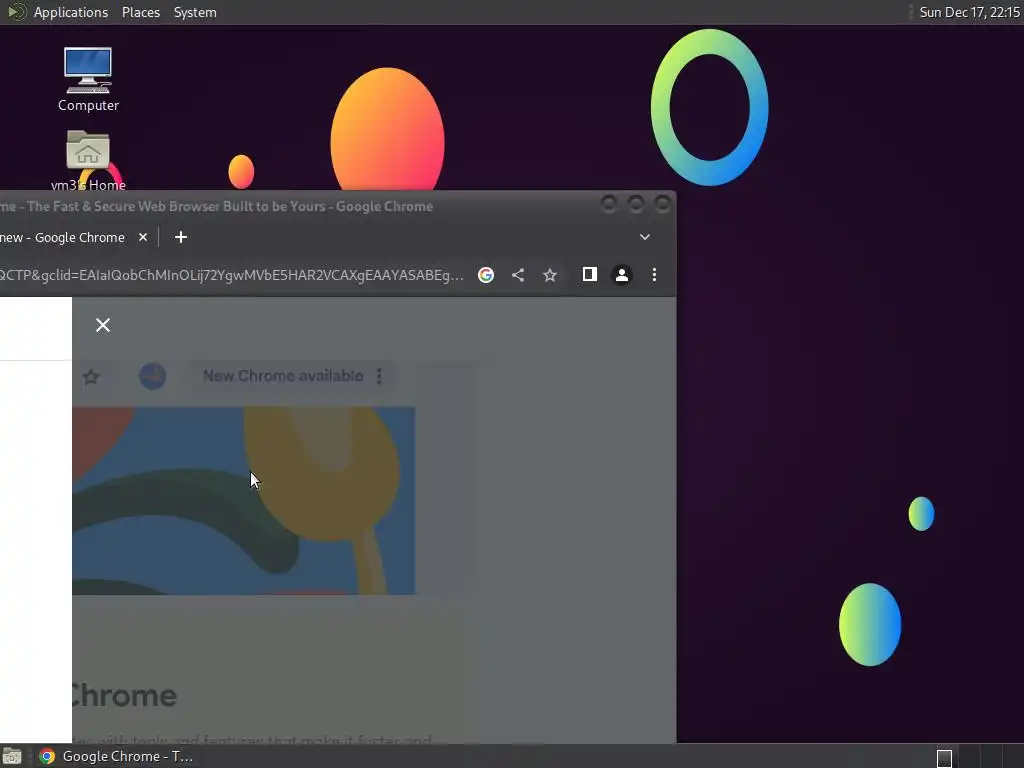Screen dimensions: 1024x768
Task: Select the Google Chrome tab
Action: [x=62, y=238]
